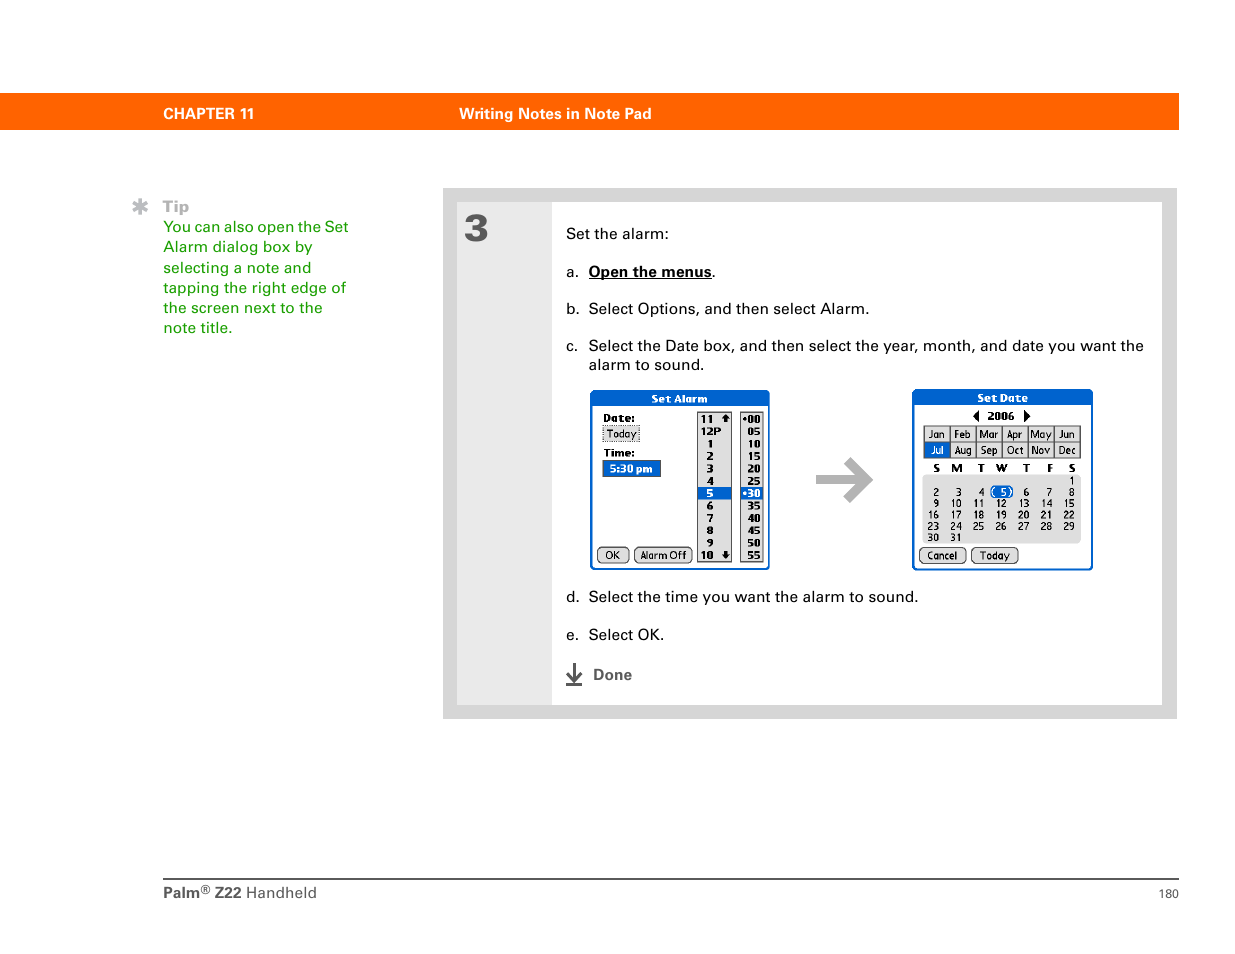Screen dimensions: 1235x954
Task: Choose hour 9 in hour list
Action: 711,543
